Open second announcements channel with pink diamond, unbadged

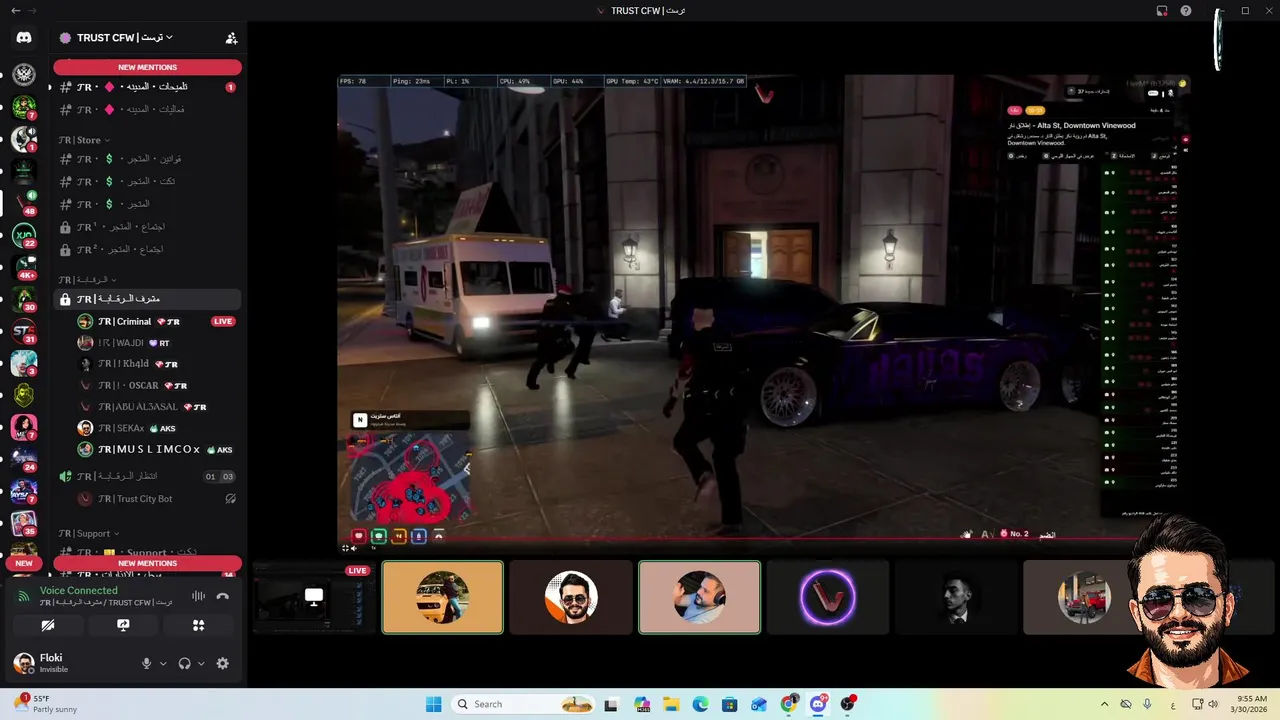(x=147, y=109)
